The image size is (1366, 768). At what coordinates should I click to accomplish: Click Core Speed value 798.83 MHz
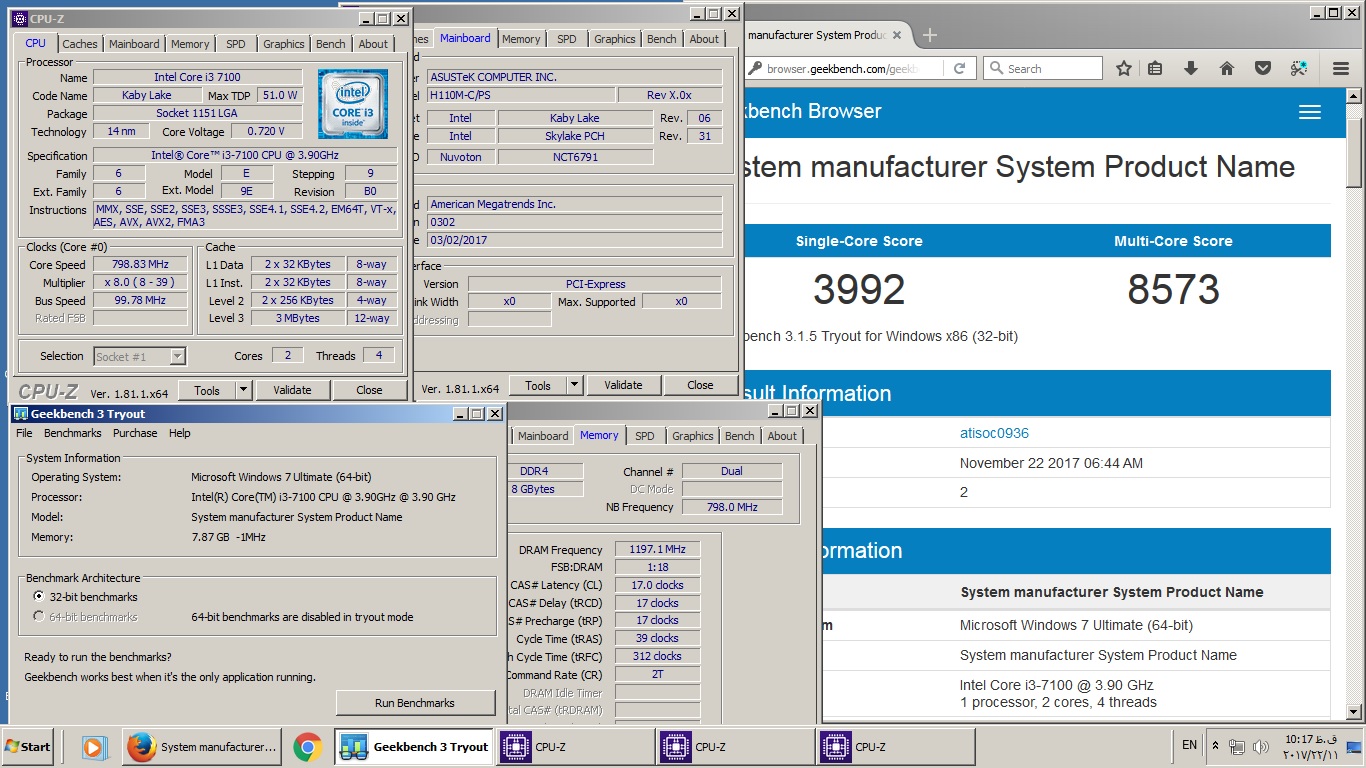click(x=141, y=265)
